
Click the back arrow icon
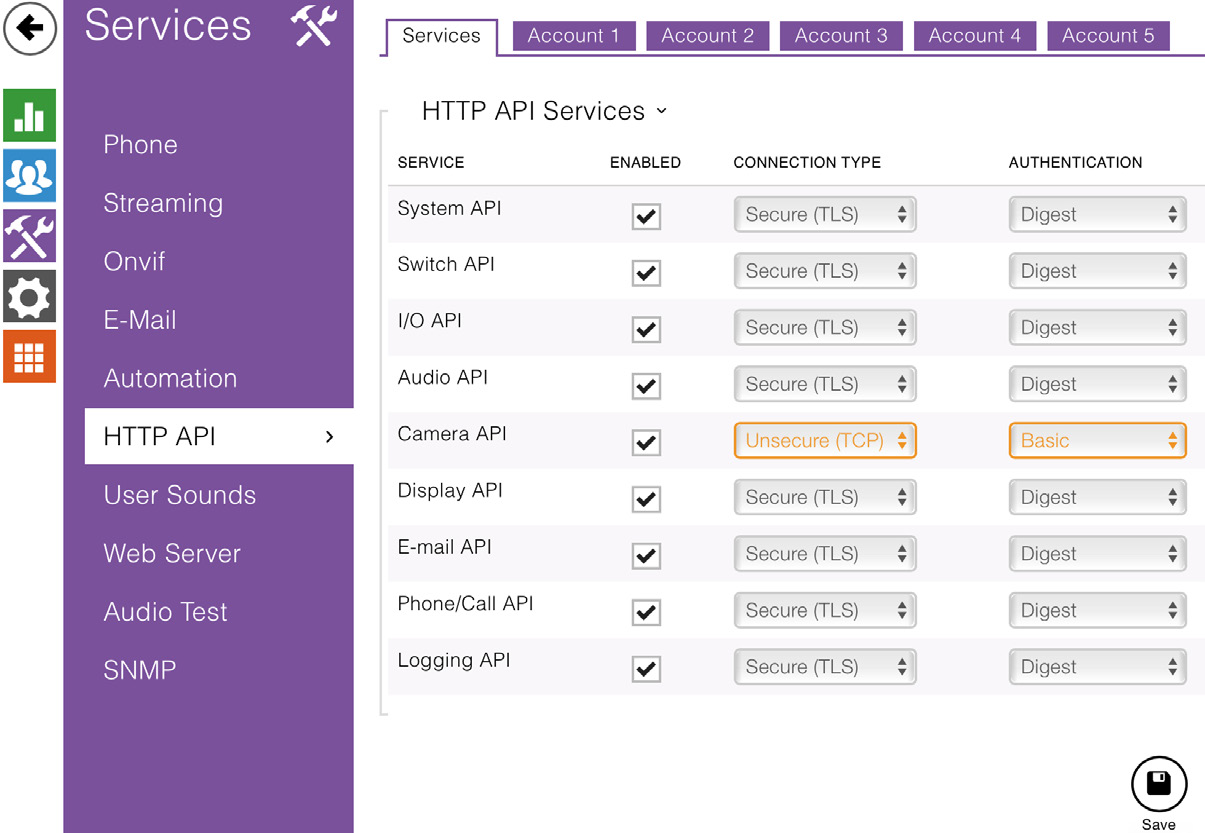[31, 28]
